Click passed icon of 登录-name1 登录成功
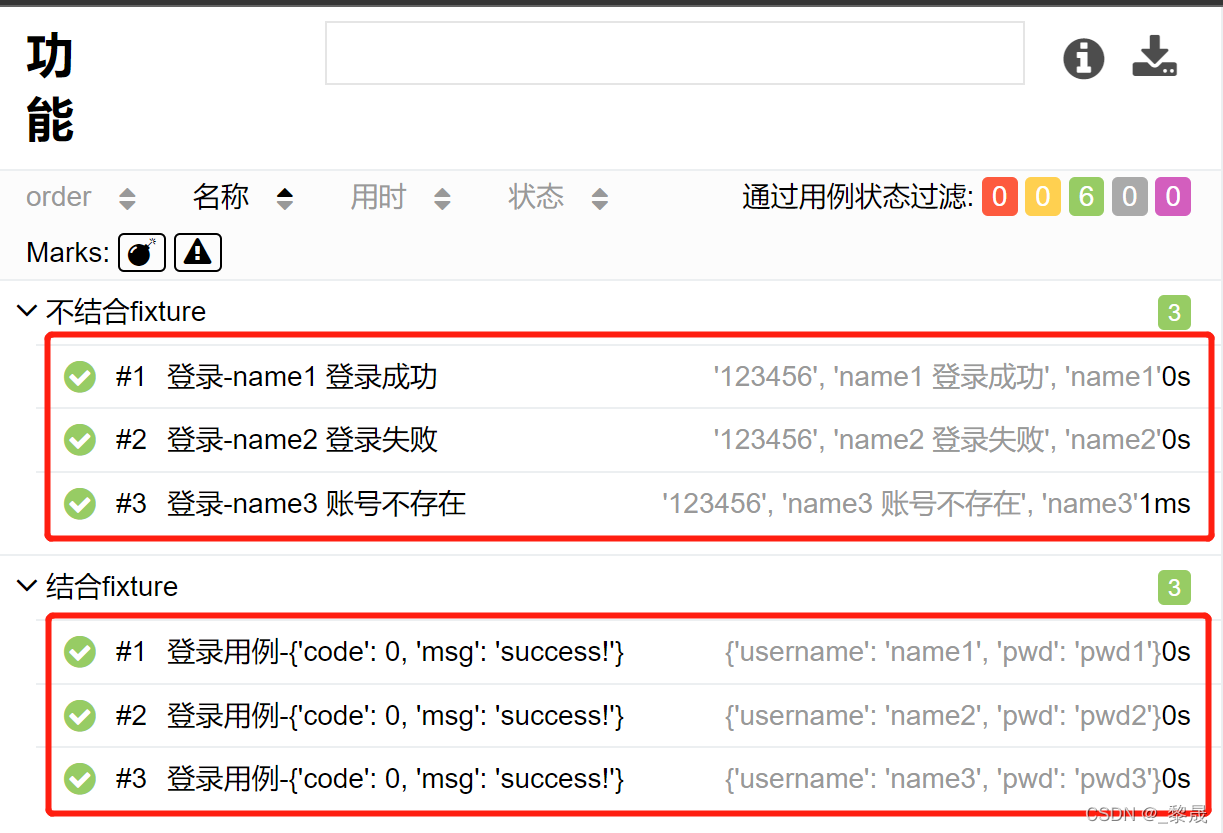This screenshot has height=833, width=1223. (80, 377)
